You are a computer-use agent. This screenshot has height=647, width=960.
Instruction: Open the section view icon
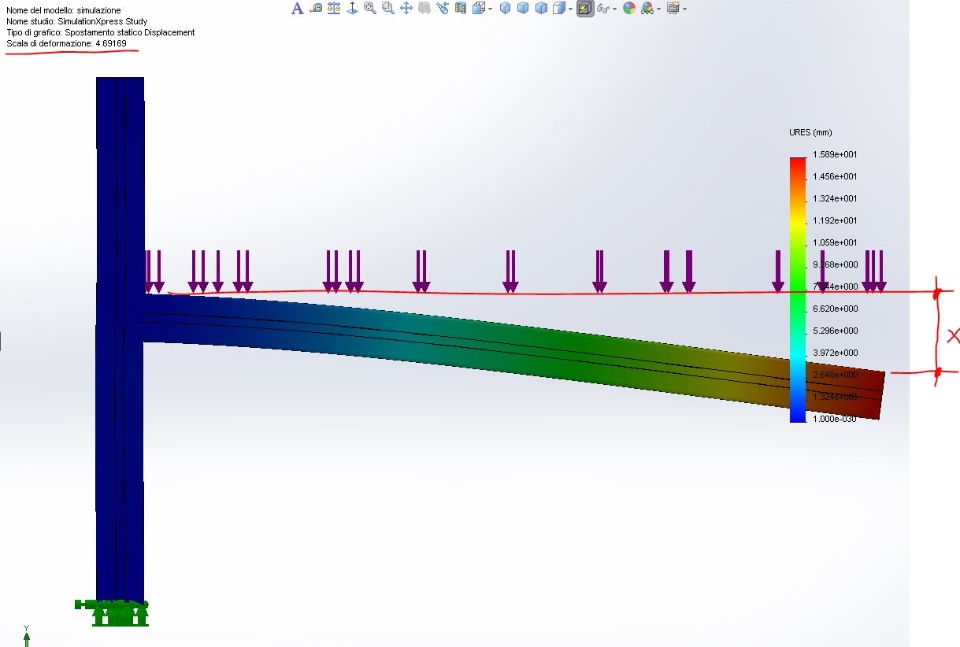[460, 8]
